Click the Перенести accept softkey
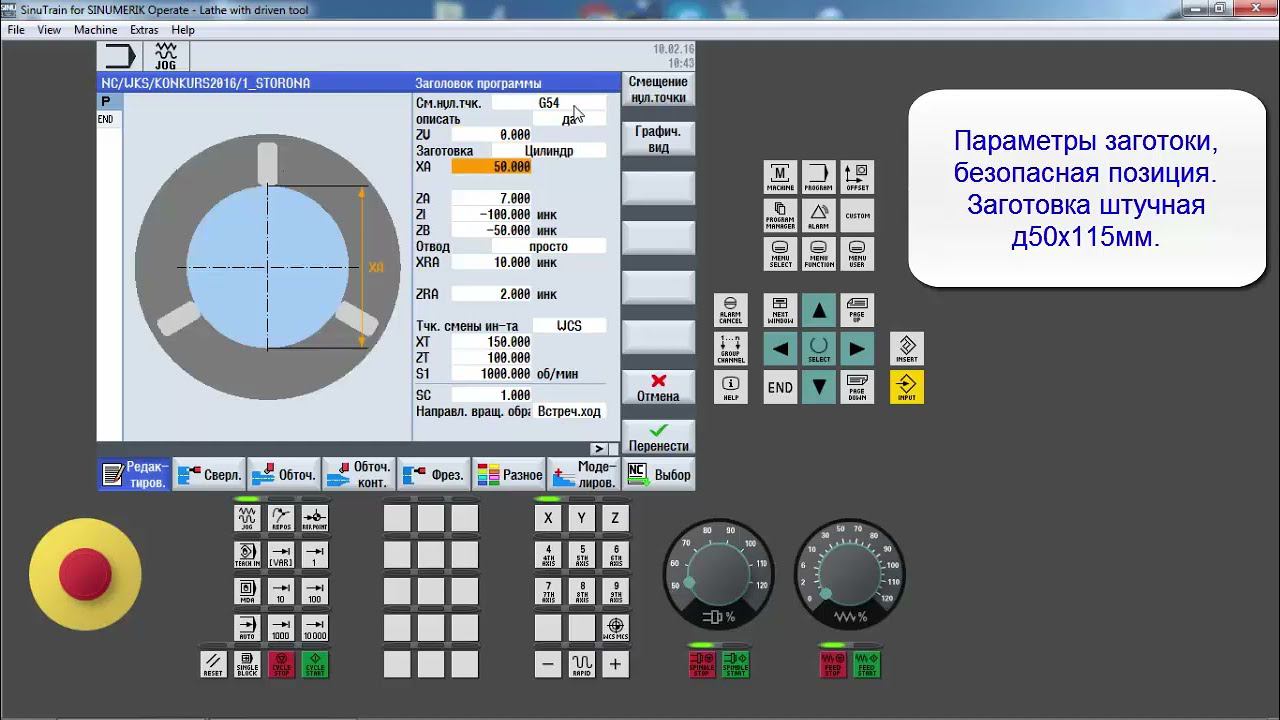 (x=658, y=438)
